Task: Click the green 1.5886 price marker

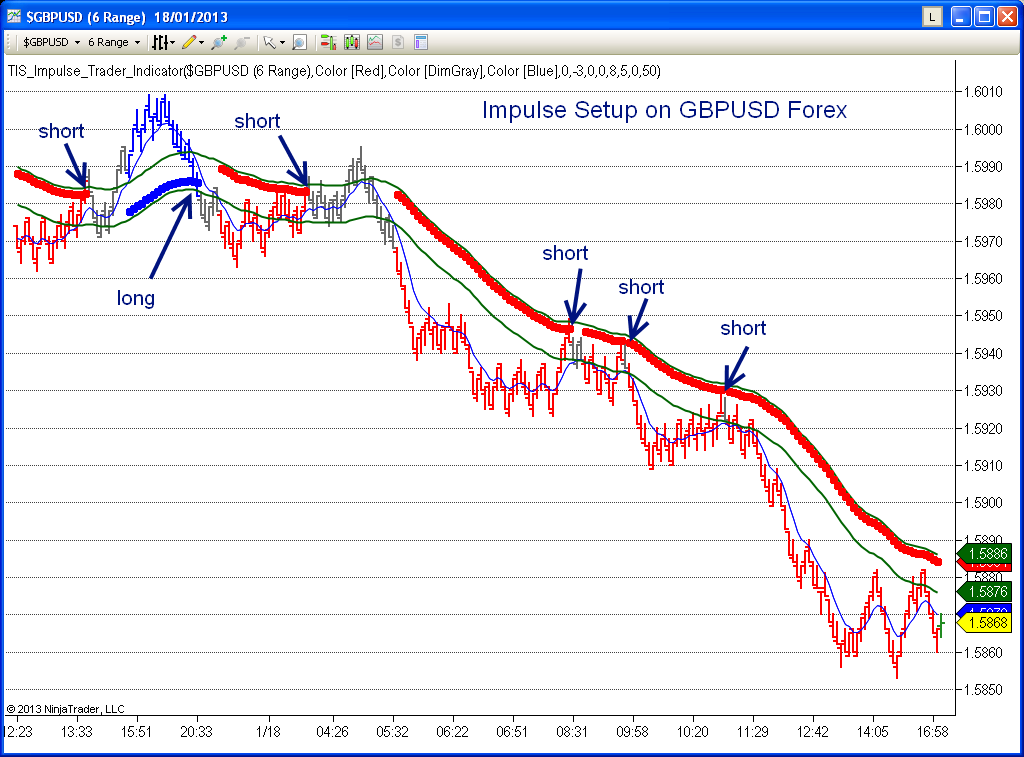Action: pos(985,553)
